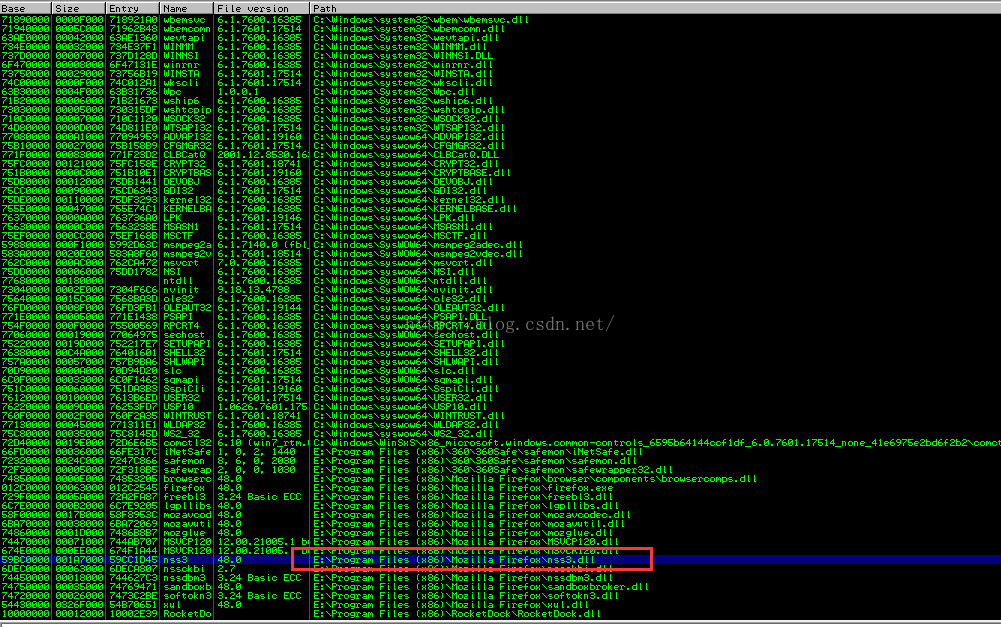Click file version 9.18.13.4788
Viewport: 1001px width, 627px height.
(x=253, y=290)
